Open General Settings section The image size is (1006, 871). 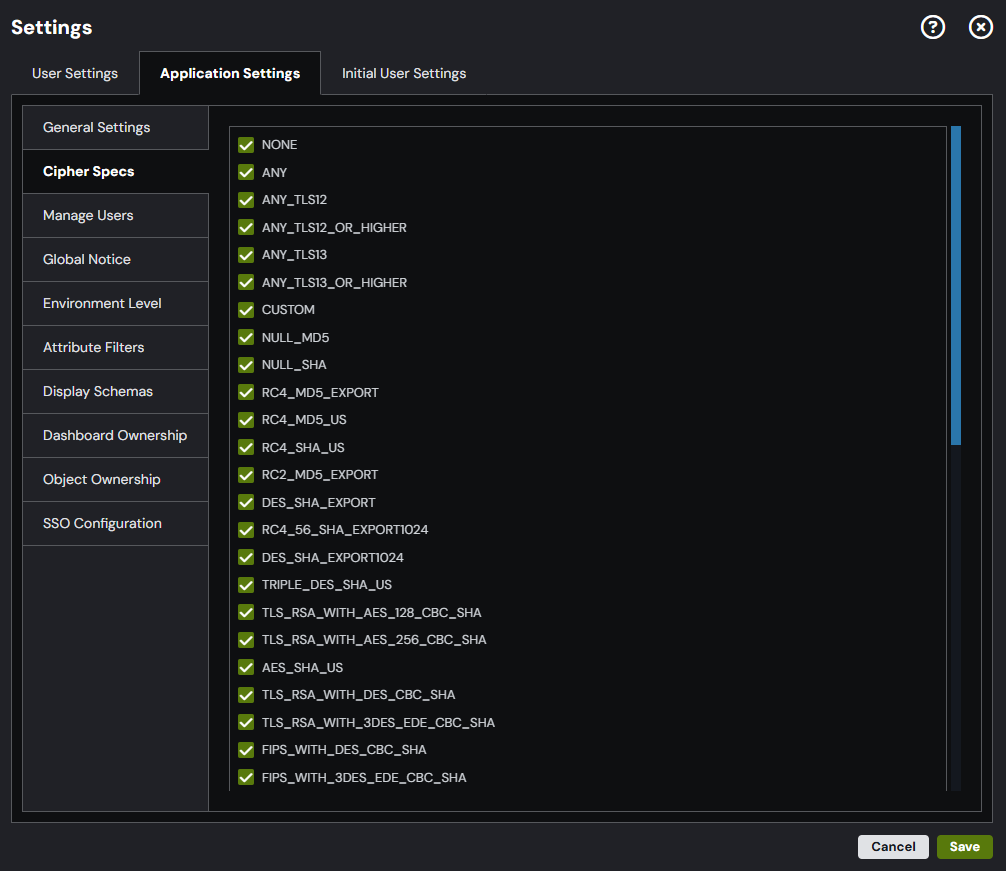point(115,128)
